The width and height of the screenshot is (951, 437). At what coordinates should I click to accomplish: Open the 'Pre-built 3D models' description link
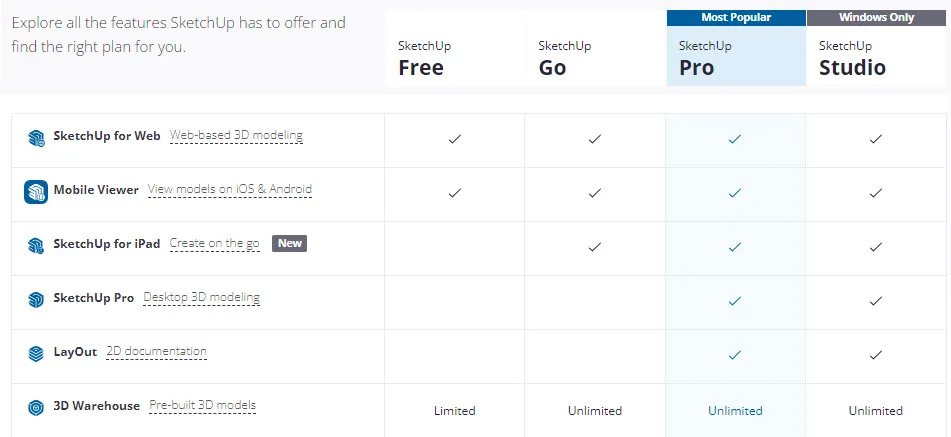pos(202,406)
